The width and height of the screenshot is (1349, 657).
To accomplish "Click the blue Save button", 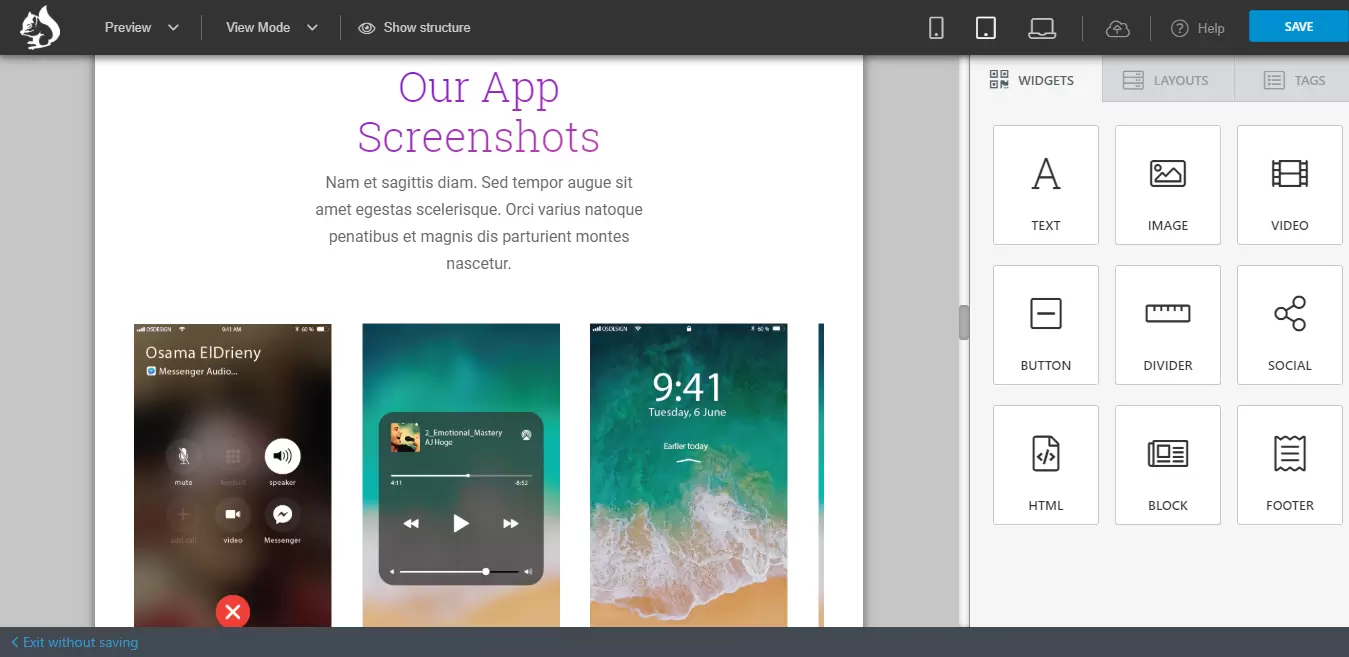I will [x=1298, y=27].
